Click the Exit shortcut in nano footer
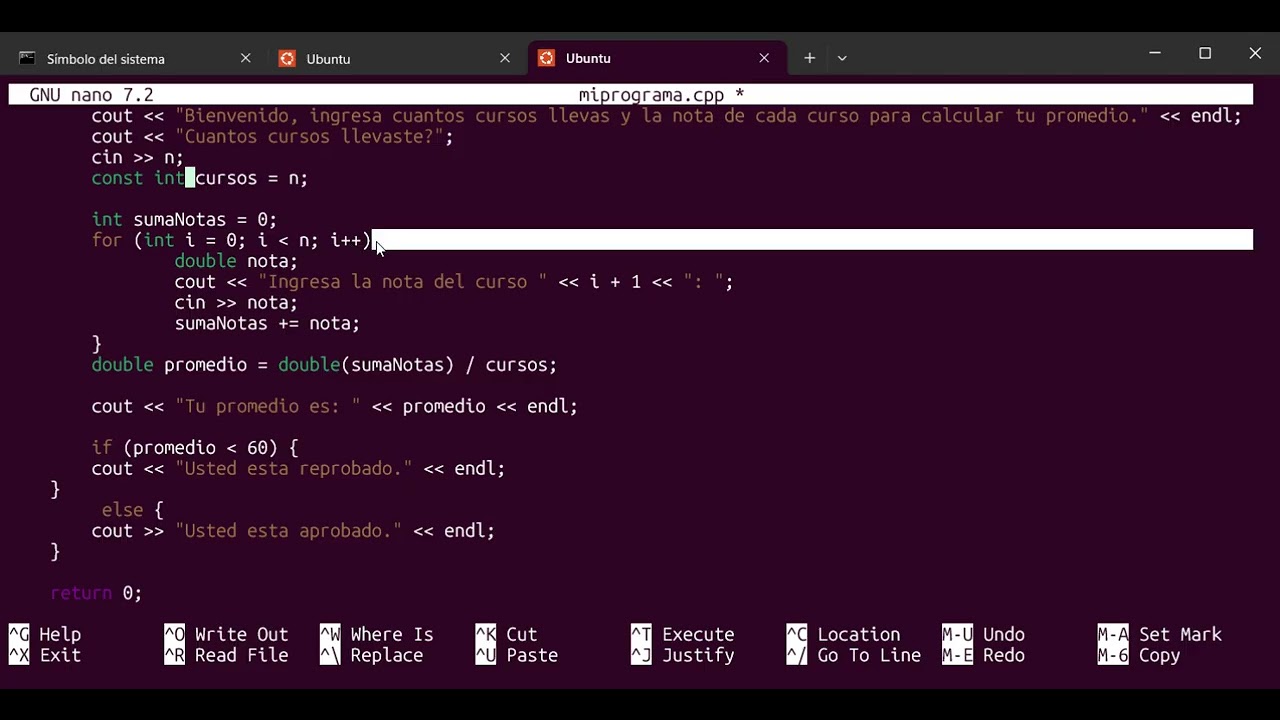Viewport: 1280px width, 720px height. pyautogui.click(x=45, y=655)
